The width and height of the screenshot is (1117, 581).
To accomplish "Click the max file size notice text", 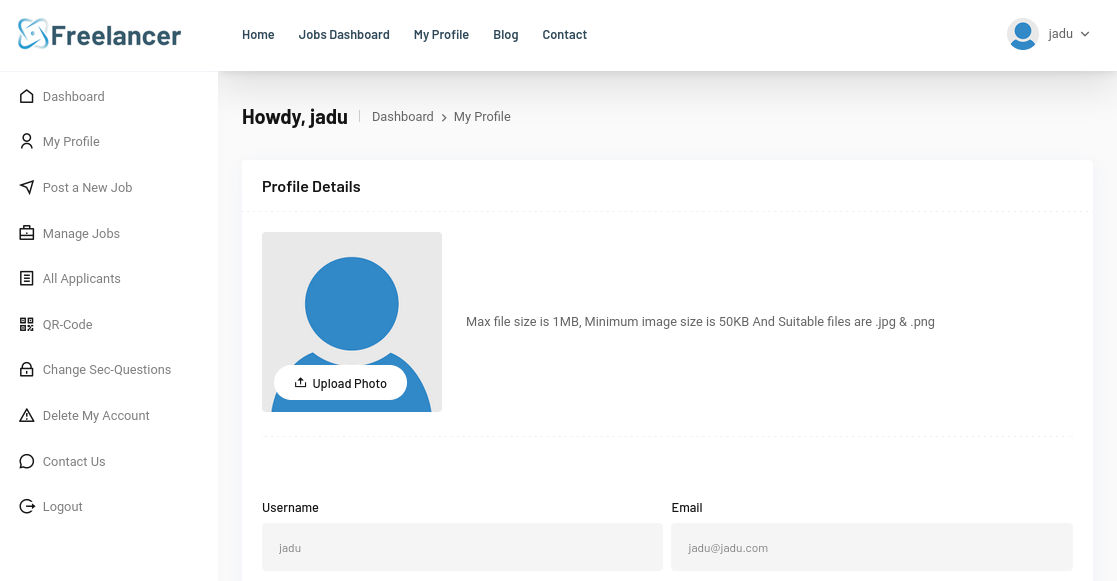I will 700,322.
